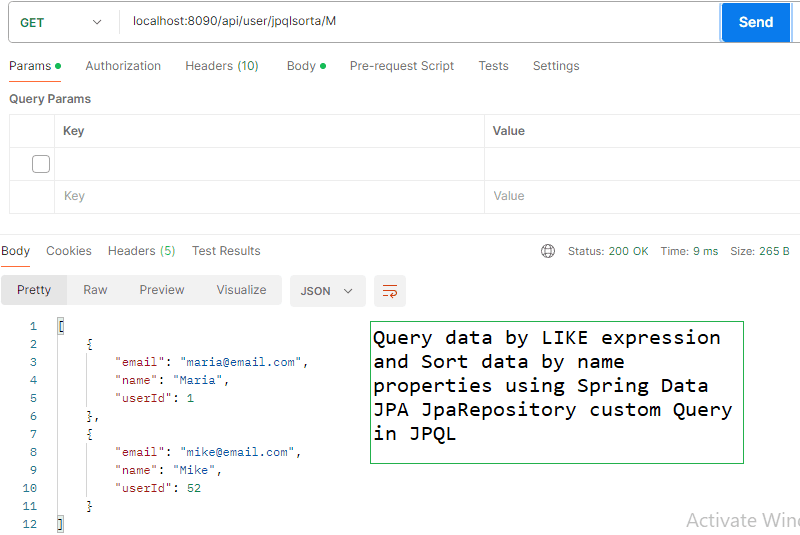Click the request URL input field
Image resolution: width=800 pixels, height=535 pixels.
pyautogui.click(x=420, y=22)
